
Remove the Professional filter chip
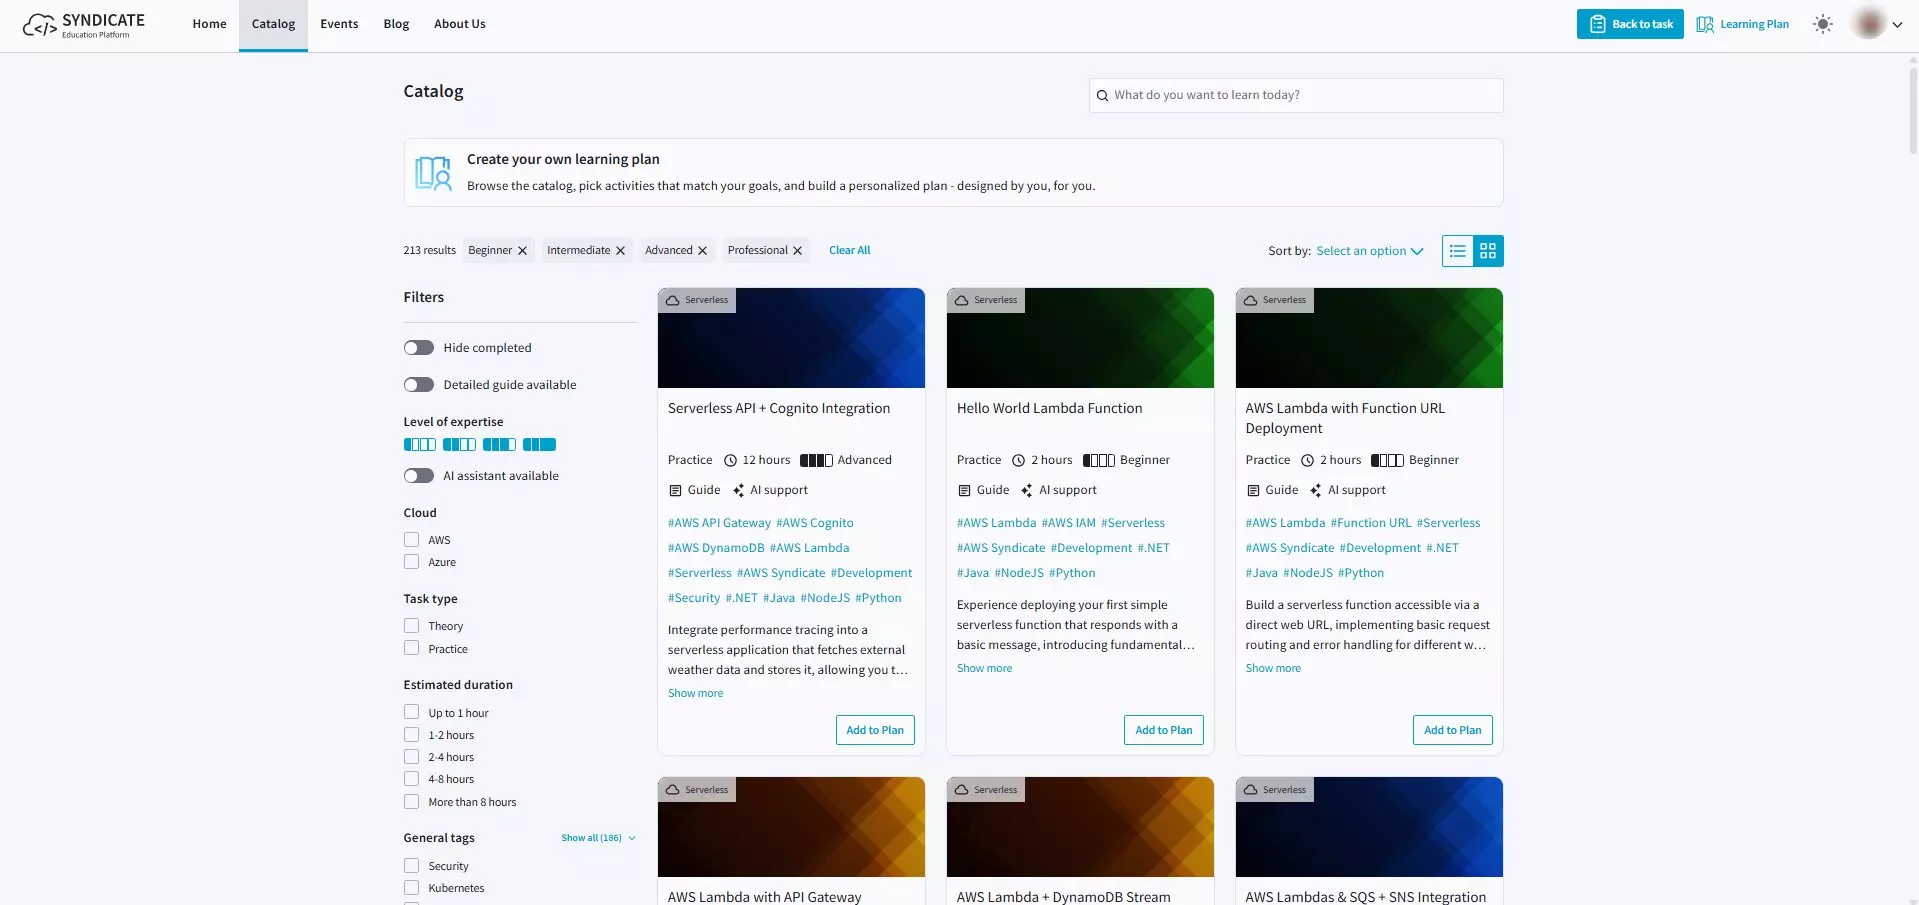[x=797, y=251]
